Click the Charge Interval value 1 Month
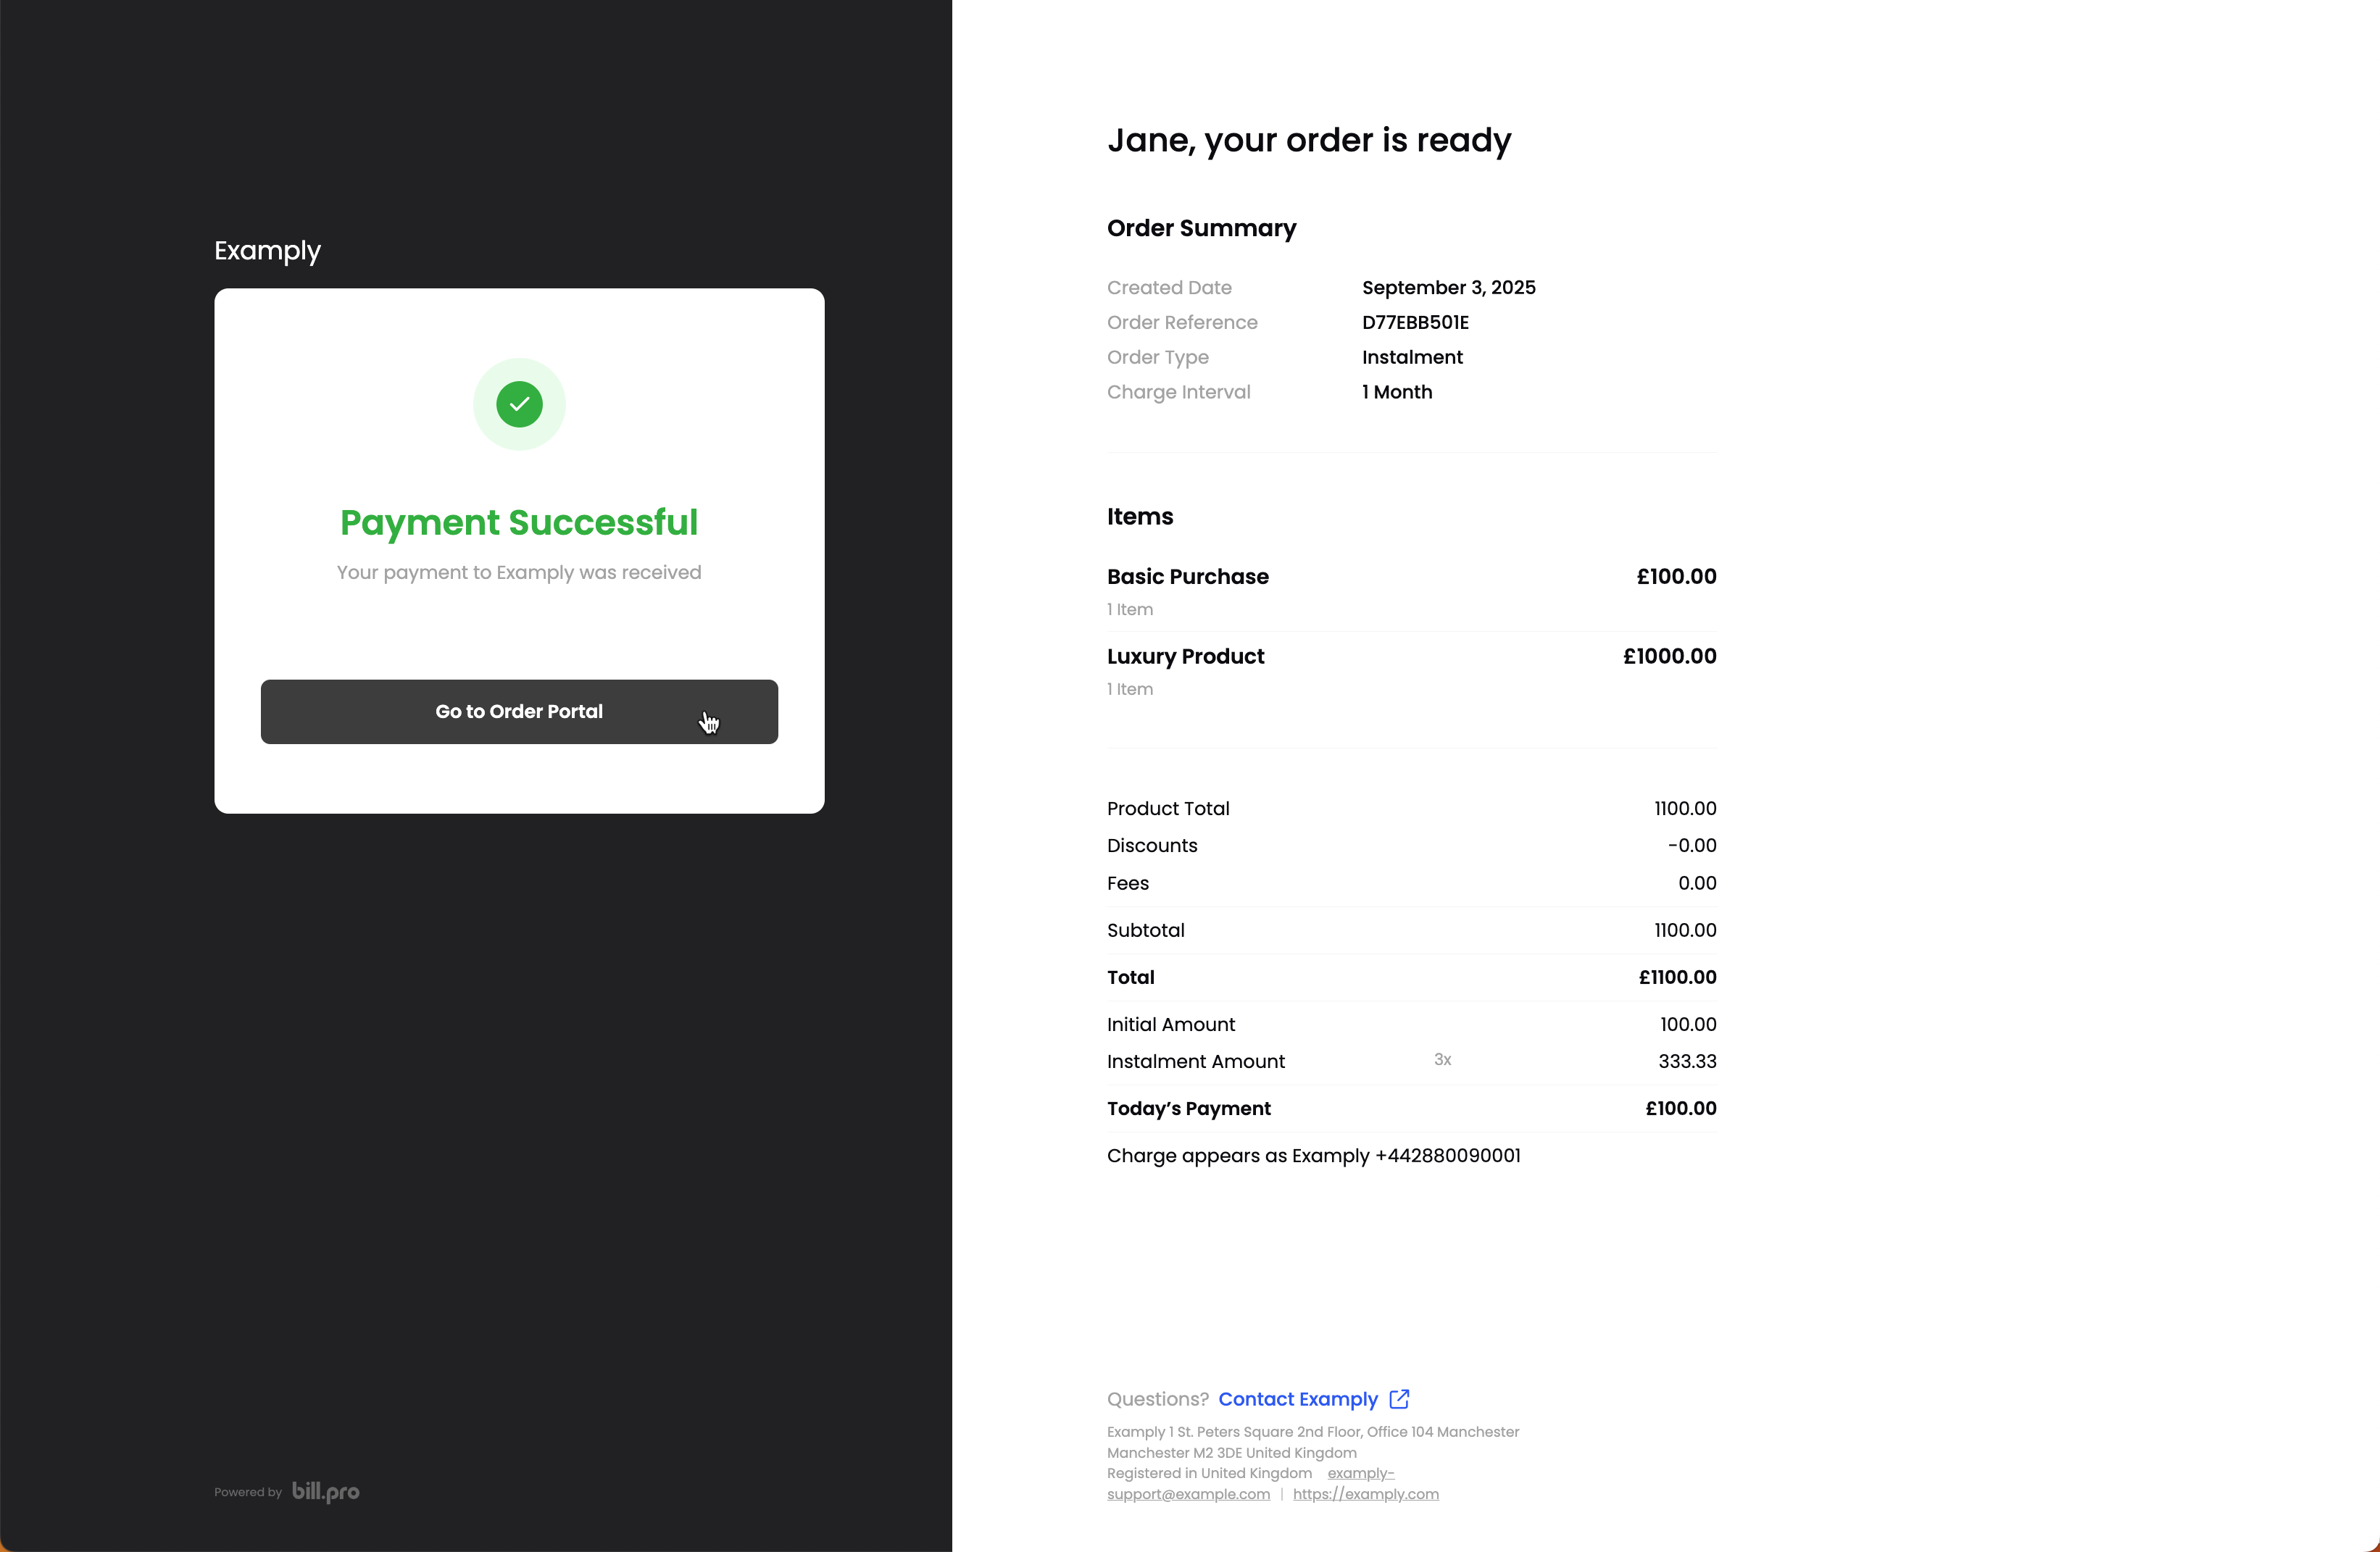 coord(1396,392)
